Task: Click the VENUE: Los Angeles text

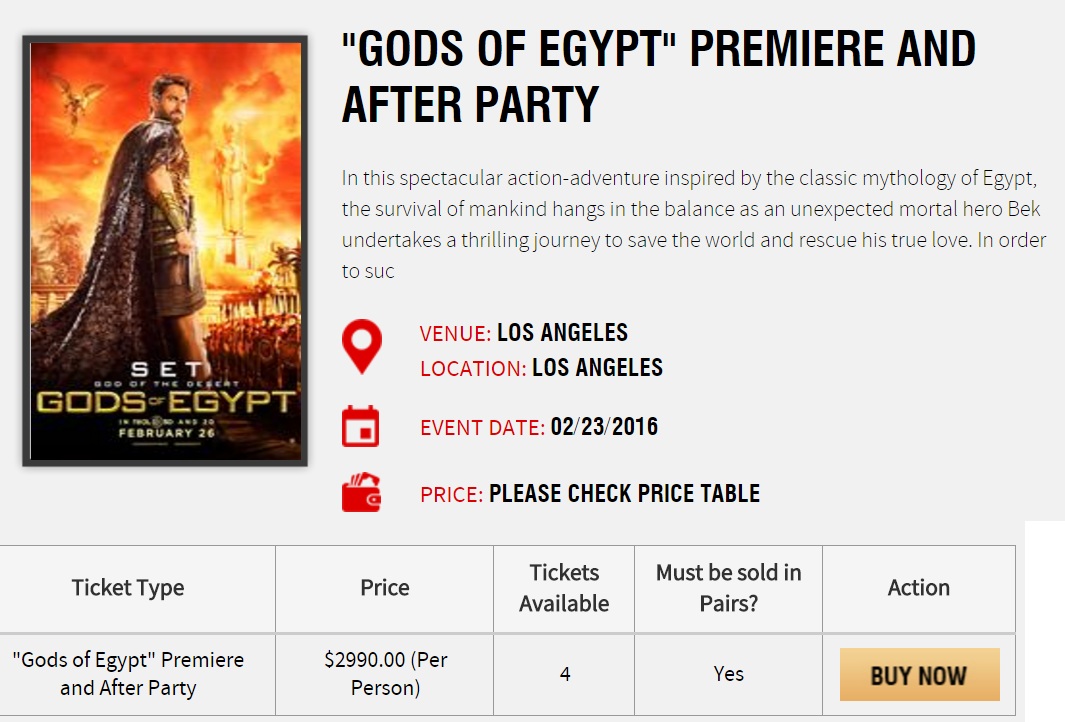Action: [x=524, y=333]
